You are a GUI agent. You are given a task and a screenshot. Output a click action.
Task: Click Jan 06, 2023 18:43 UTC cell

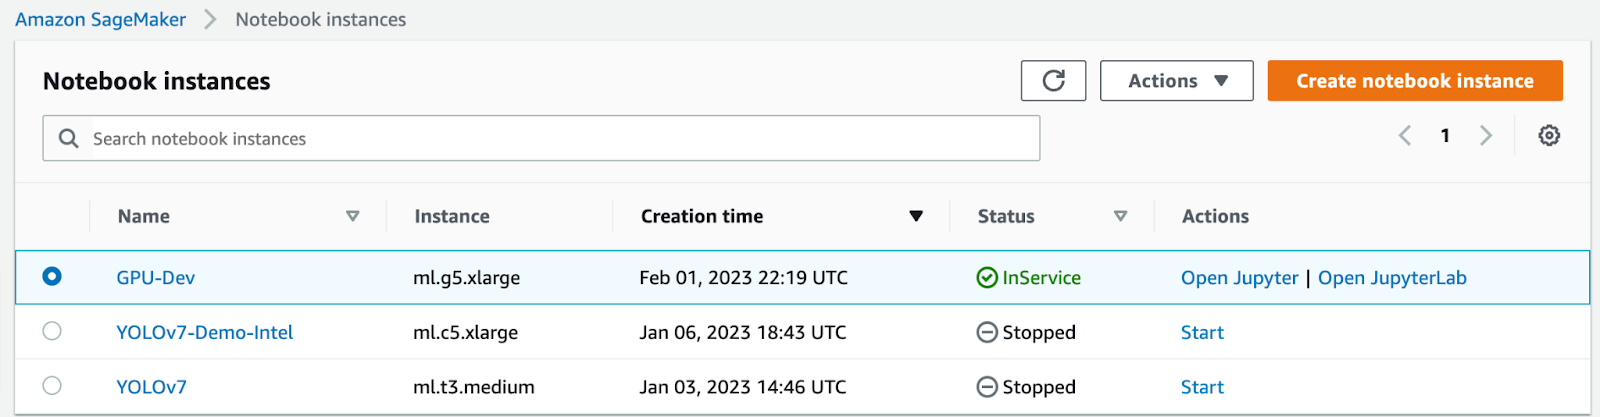pos(742,332)
